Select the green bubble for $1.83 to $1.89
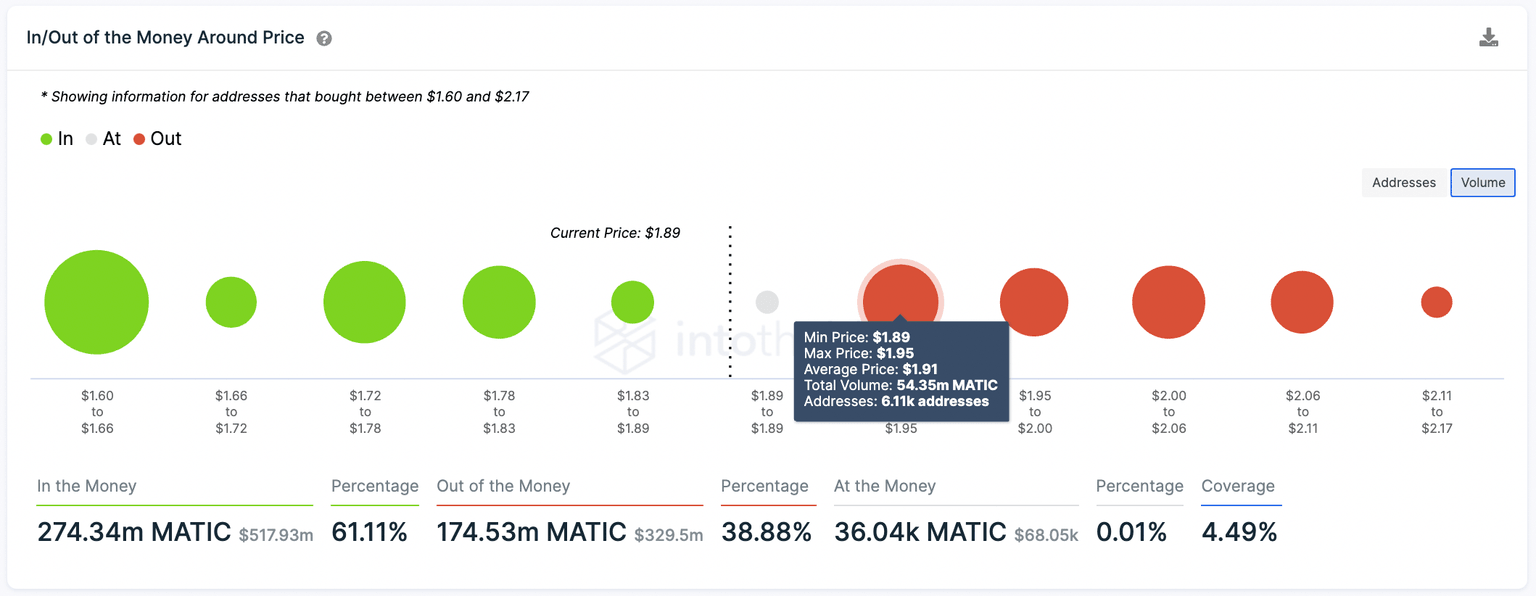 [x=633, y=301]
